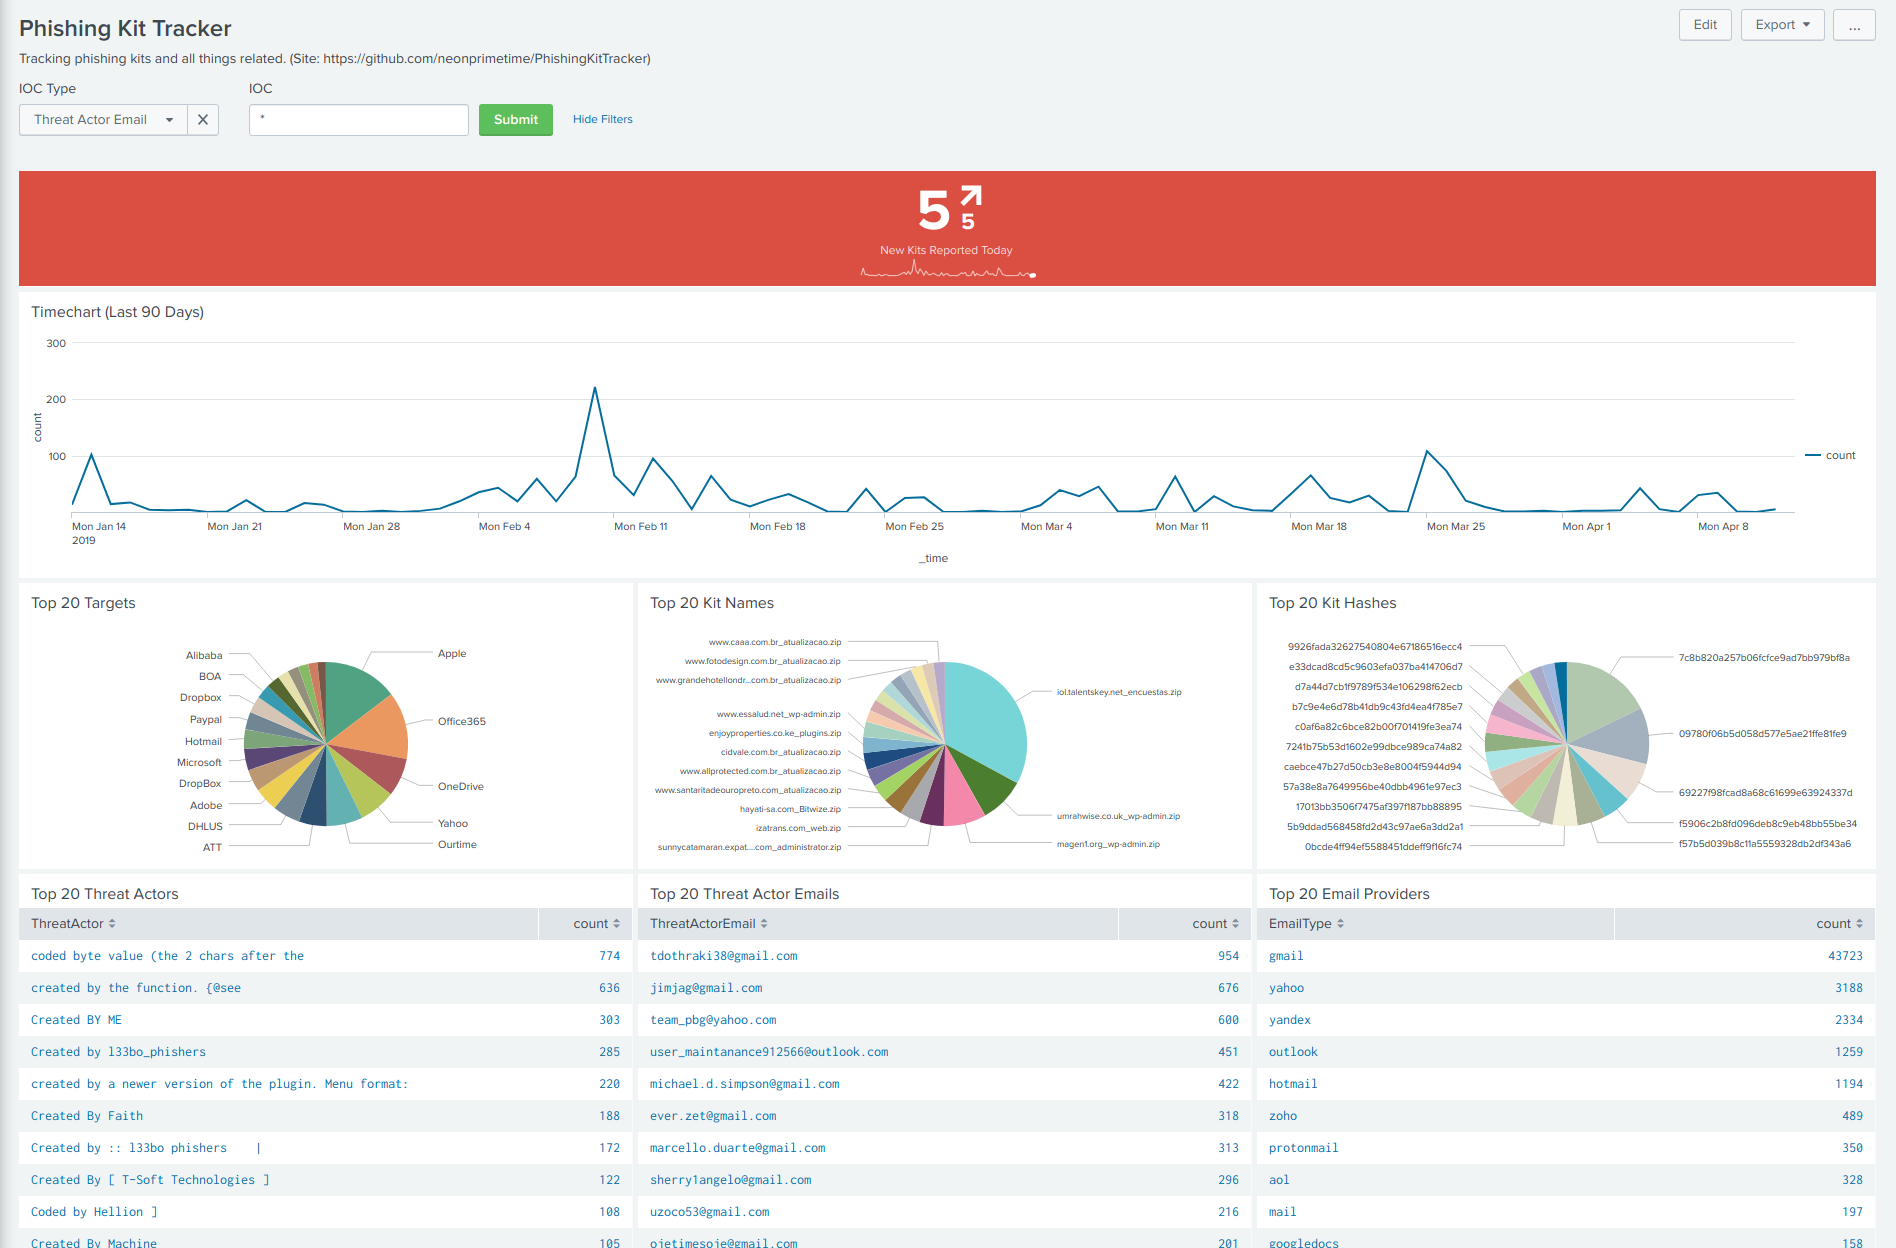
Task: Open team_pbg@yahoo.com email row
Action: point(945,1020)
